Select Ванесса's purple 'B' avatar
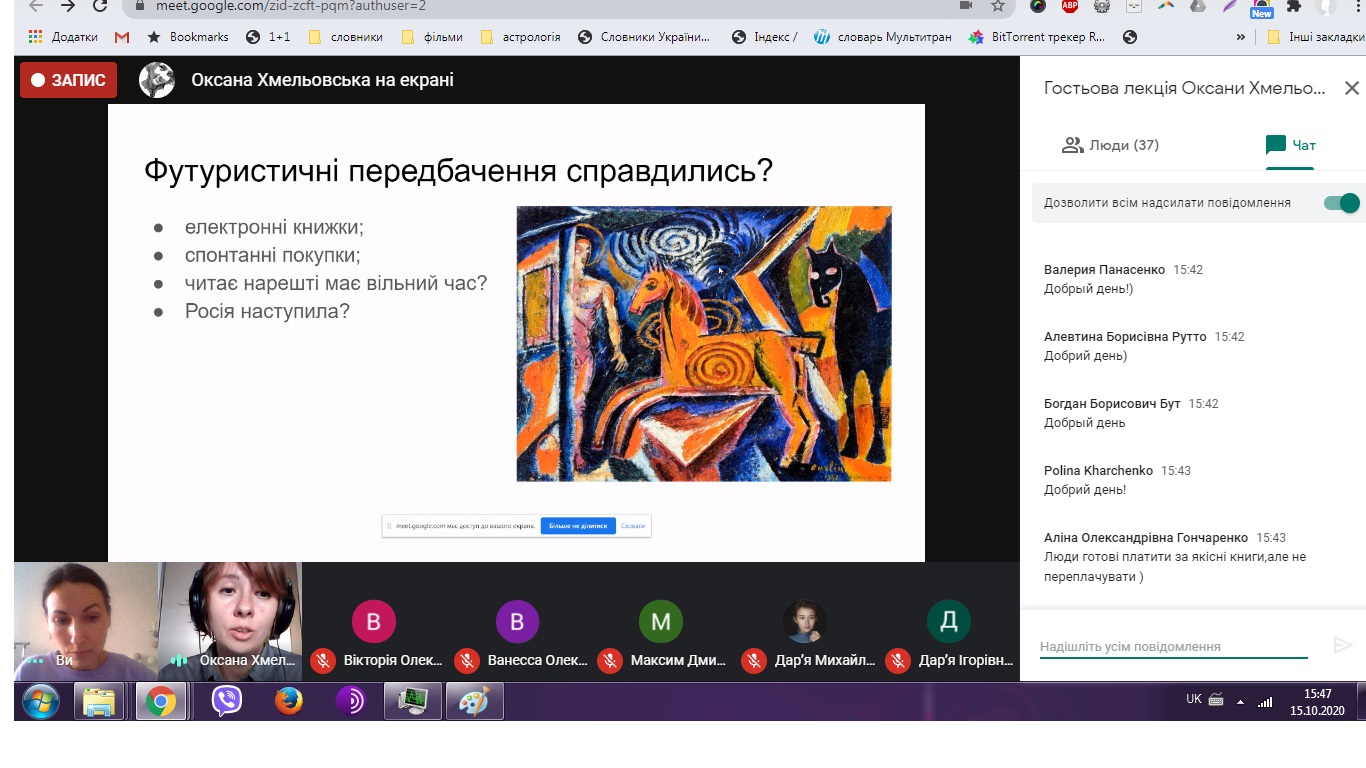 coord(517,621)
